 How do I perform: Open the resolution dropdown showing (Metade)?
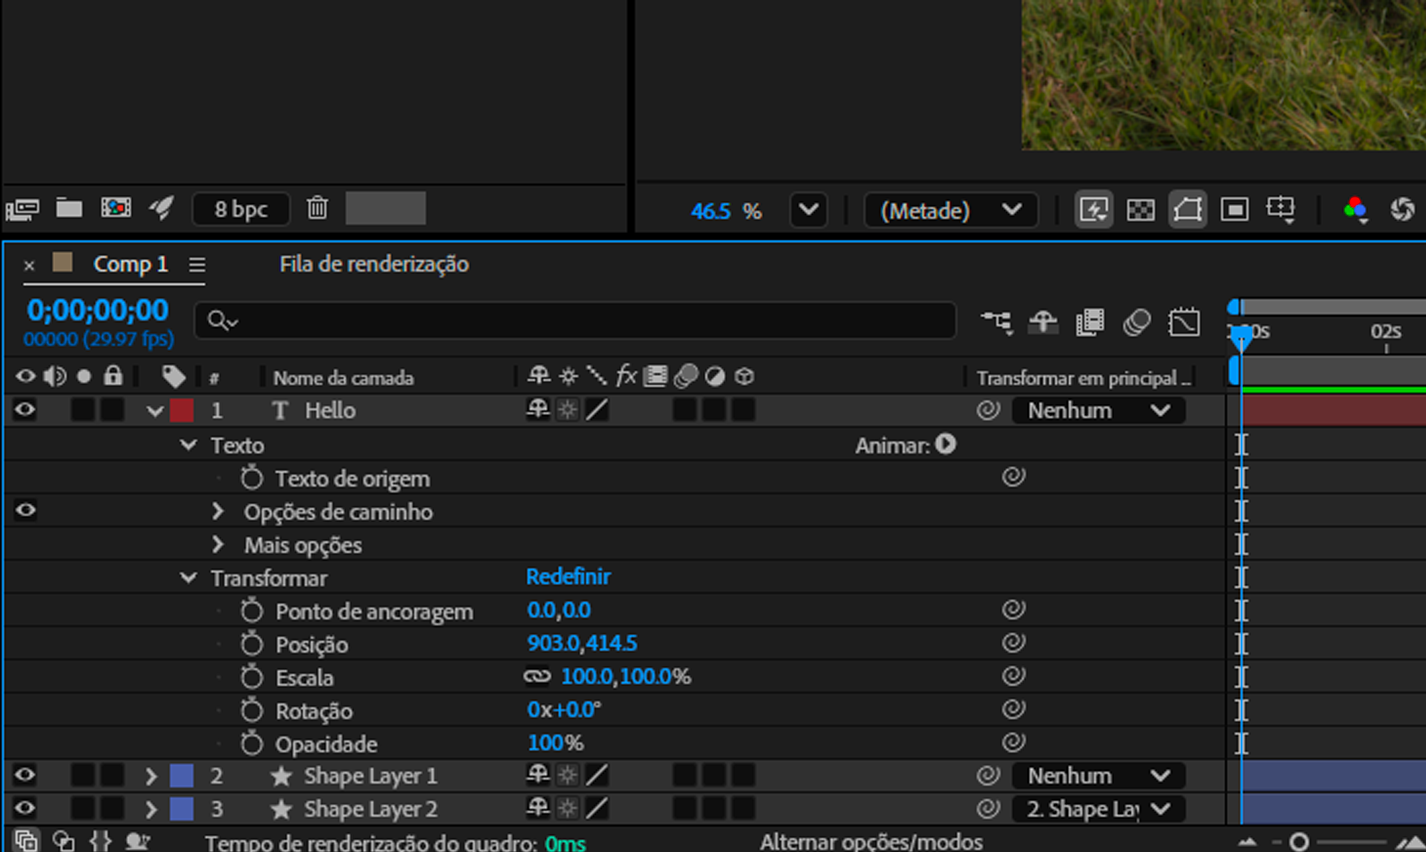[x=949, y=211]
